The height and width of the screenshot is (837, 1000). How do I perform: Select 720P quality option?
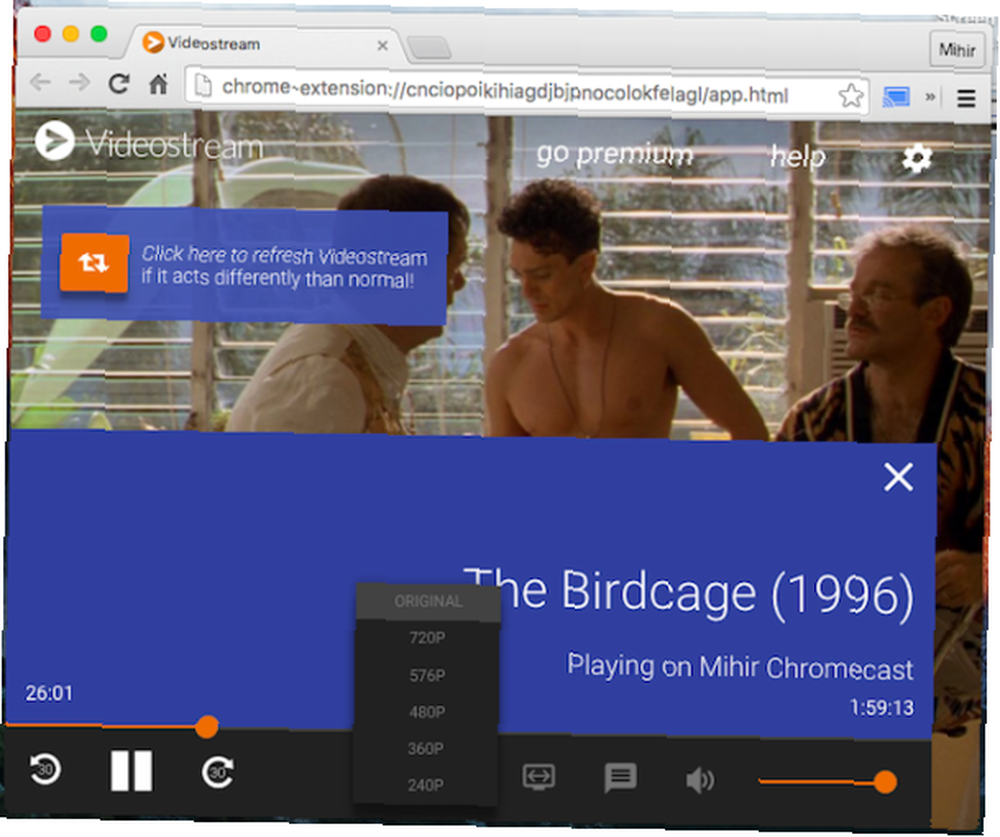pos(427,637)
